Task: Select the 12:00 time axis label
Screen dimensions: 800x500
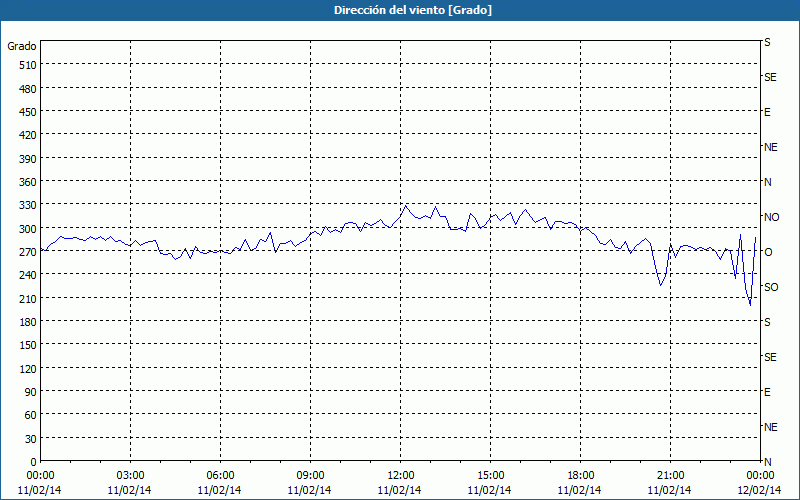Action: click(401, 476)
